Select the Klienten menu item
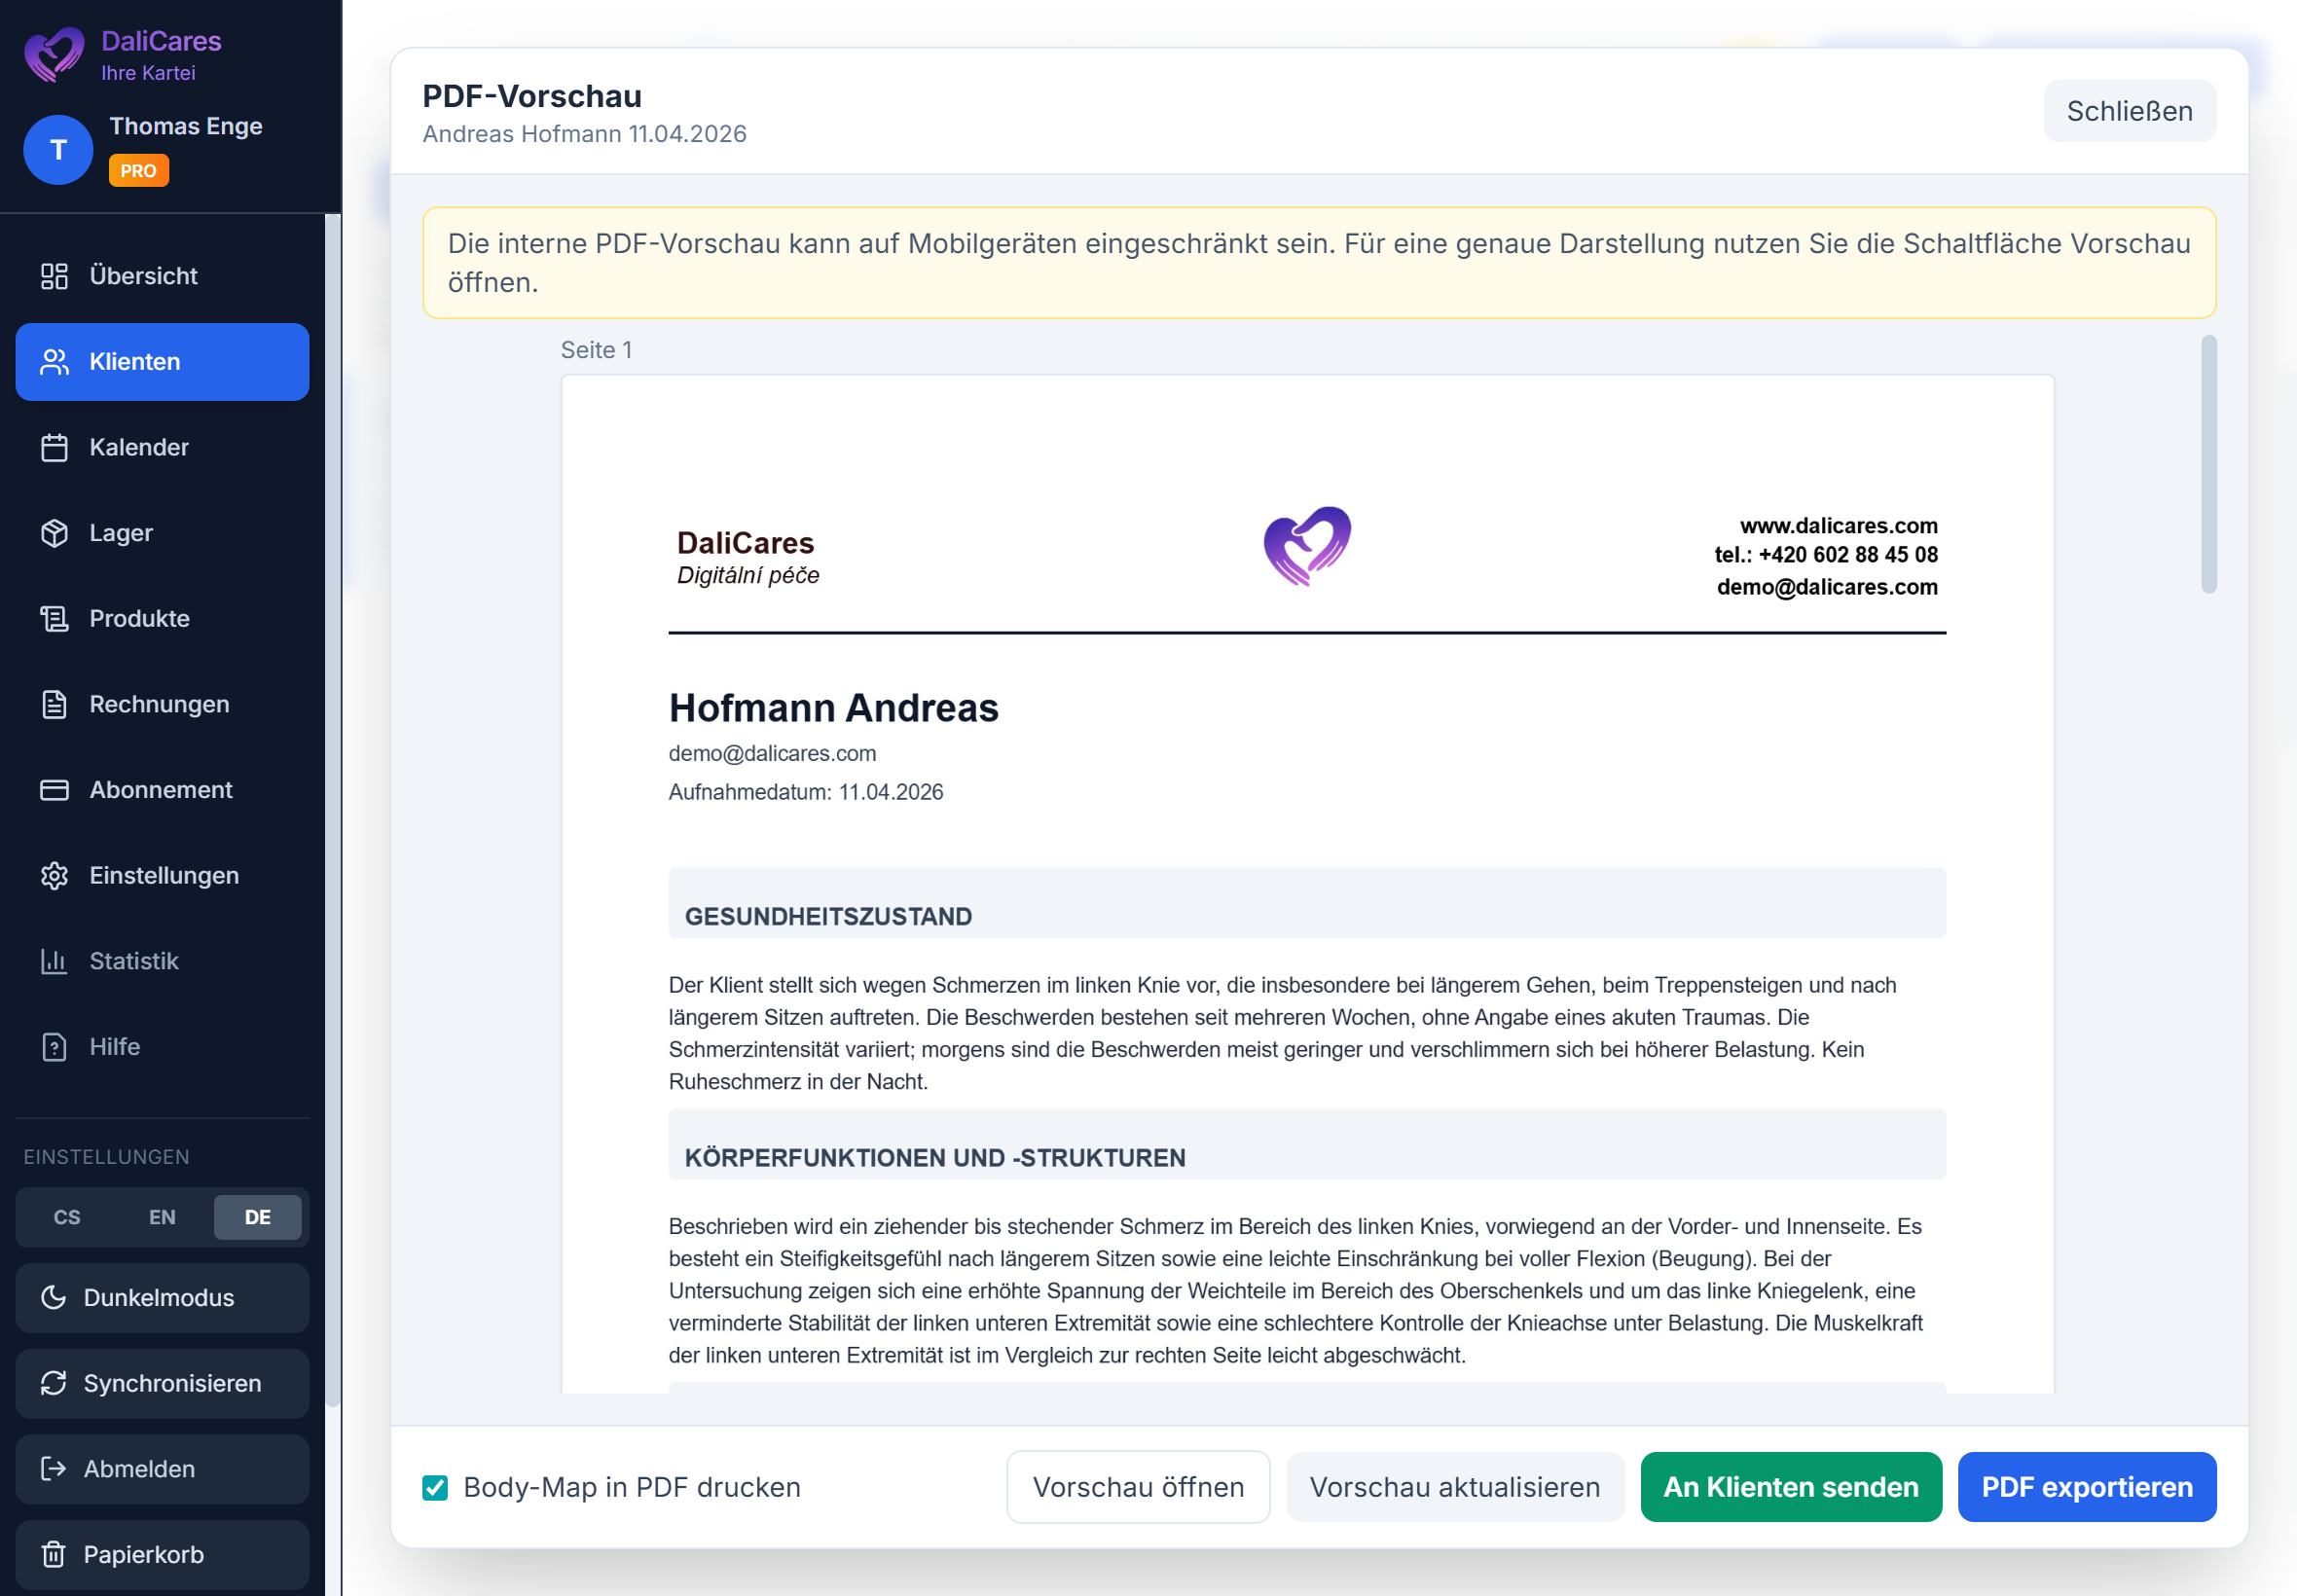 point(162,362)
